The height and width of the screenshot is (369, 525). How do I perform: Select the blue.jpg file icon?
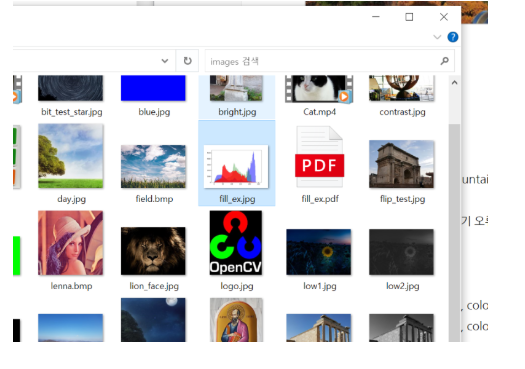pos(153,88)
